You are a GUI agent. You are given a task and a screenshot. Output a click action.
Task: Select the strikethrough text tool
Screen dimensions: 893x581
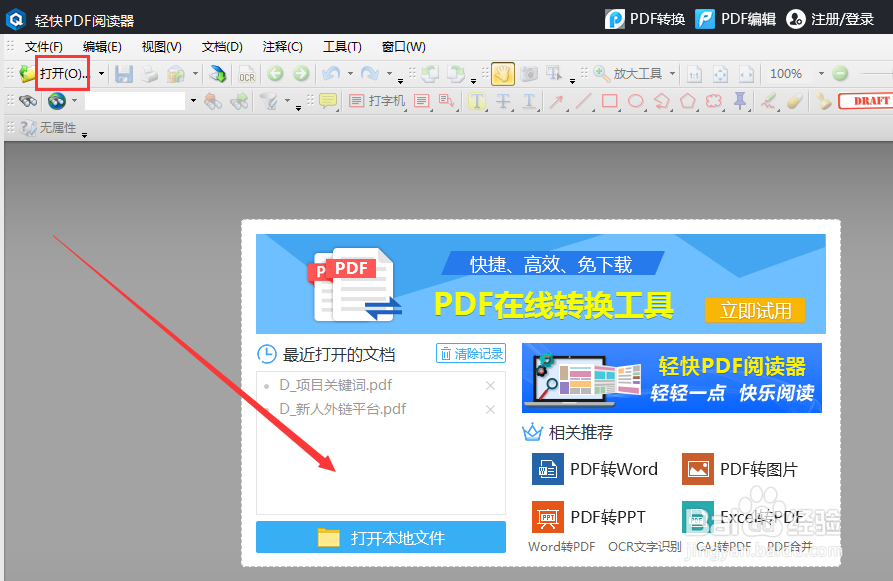coord(503,101)
